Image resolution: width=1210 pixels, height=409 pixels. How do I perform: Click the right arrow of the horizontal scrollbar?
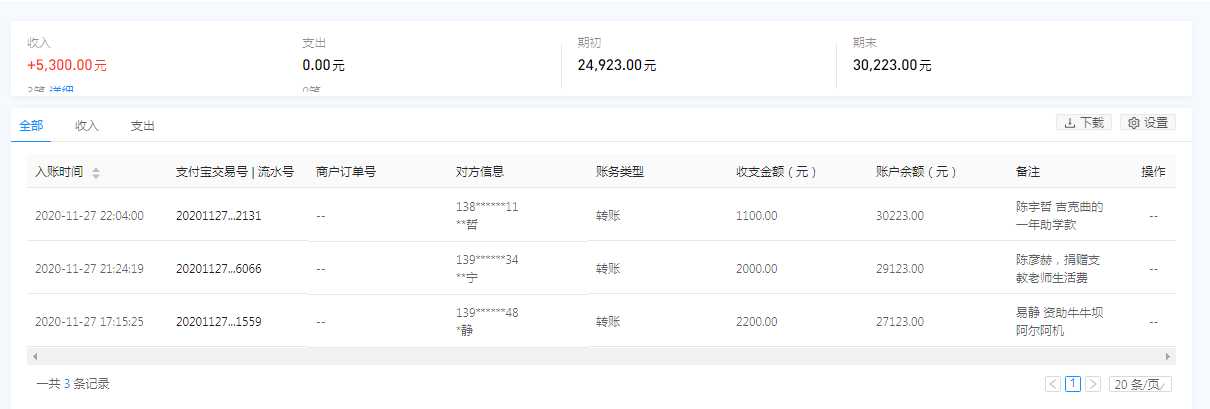(x=1167, y=356)
